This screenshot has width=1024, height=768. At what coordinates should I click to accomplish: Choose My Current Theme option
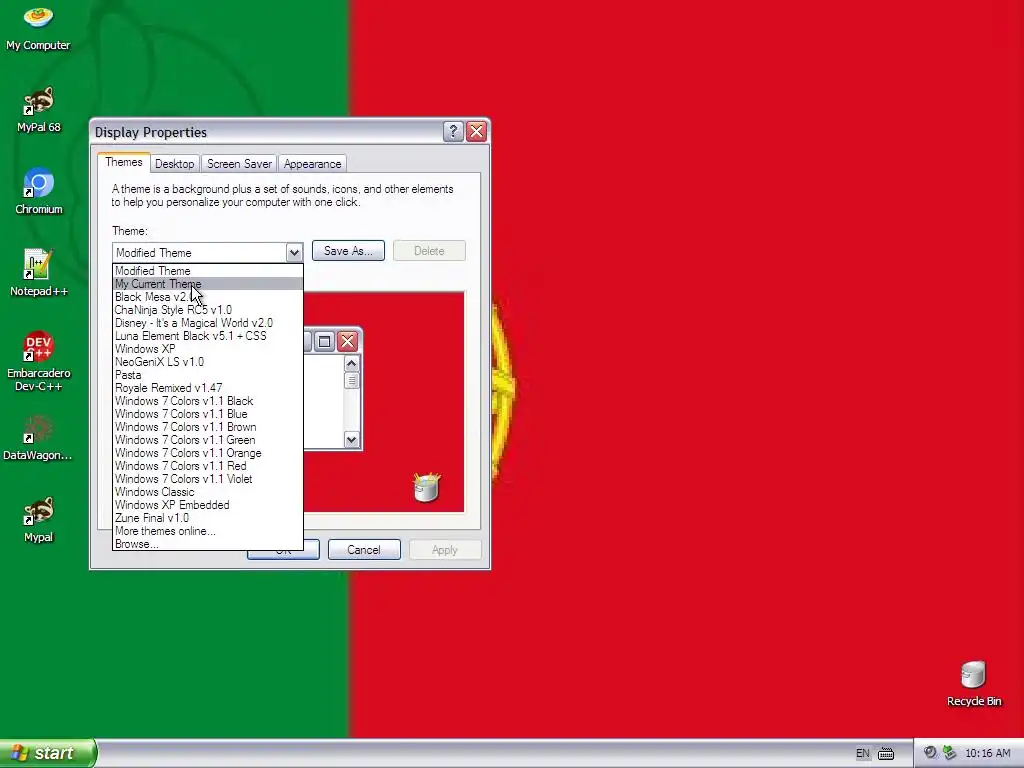208,284
